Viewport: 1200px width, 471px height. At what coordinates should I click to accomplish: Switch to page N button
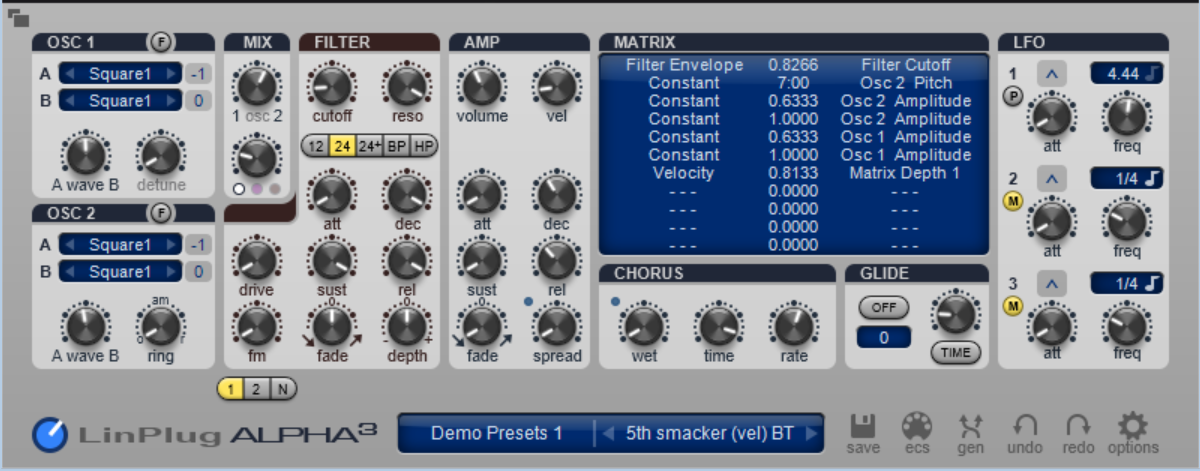(x=283, y=389)
